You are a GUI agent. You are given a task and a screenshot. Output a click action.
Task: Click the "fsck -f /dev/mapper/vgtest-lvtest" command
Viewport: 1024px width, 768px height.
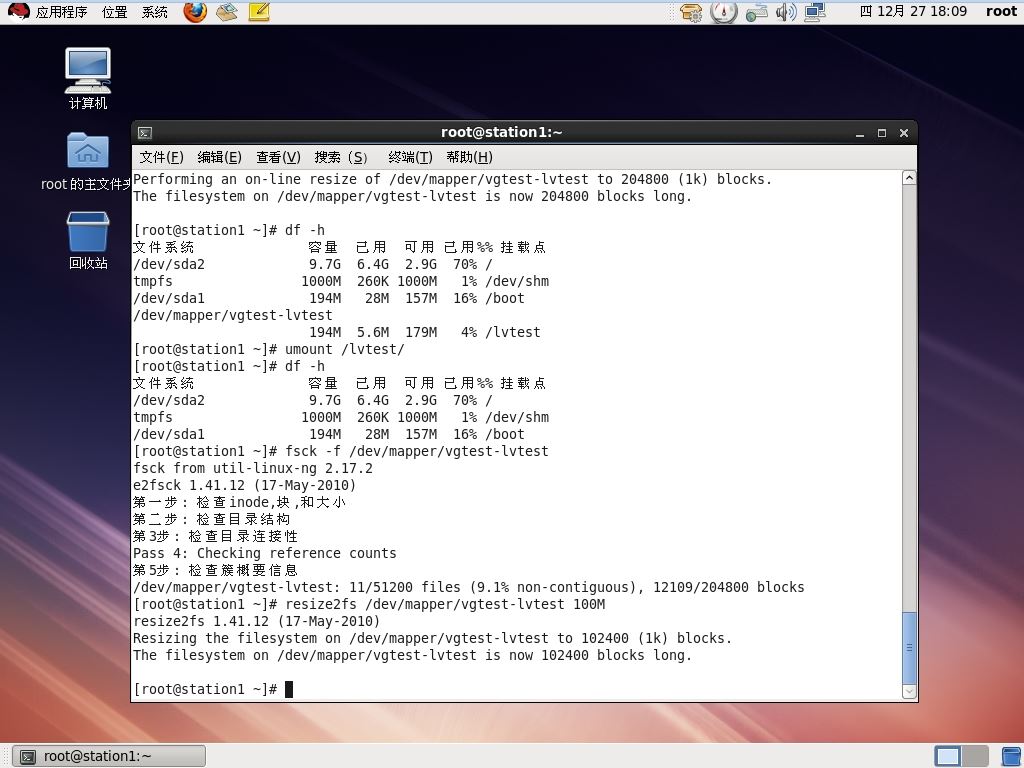(x=417, y=451)
